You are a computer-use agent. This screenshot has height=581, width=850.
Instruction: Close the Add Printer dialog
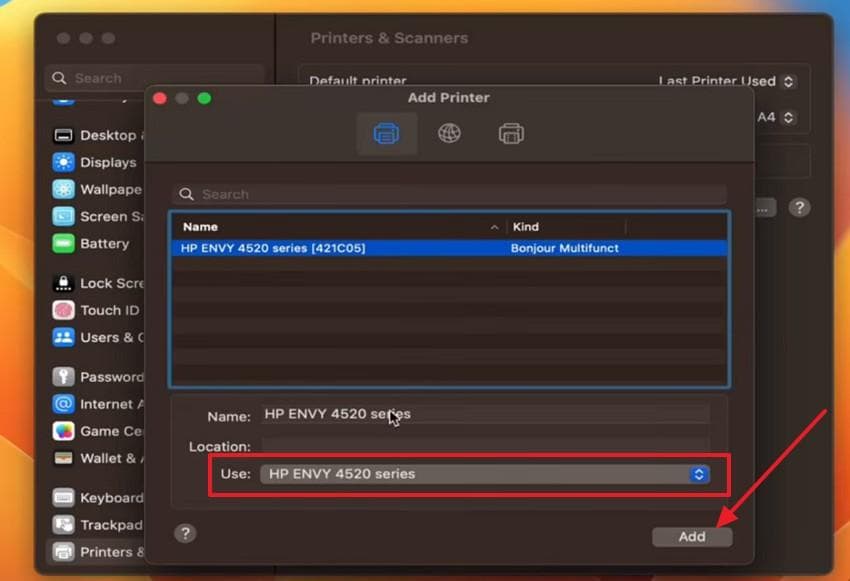(160, 98)
